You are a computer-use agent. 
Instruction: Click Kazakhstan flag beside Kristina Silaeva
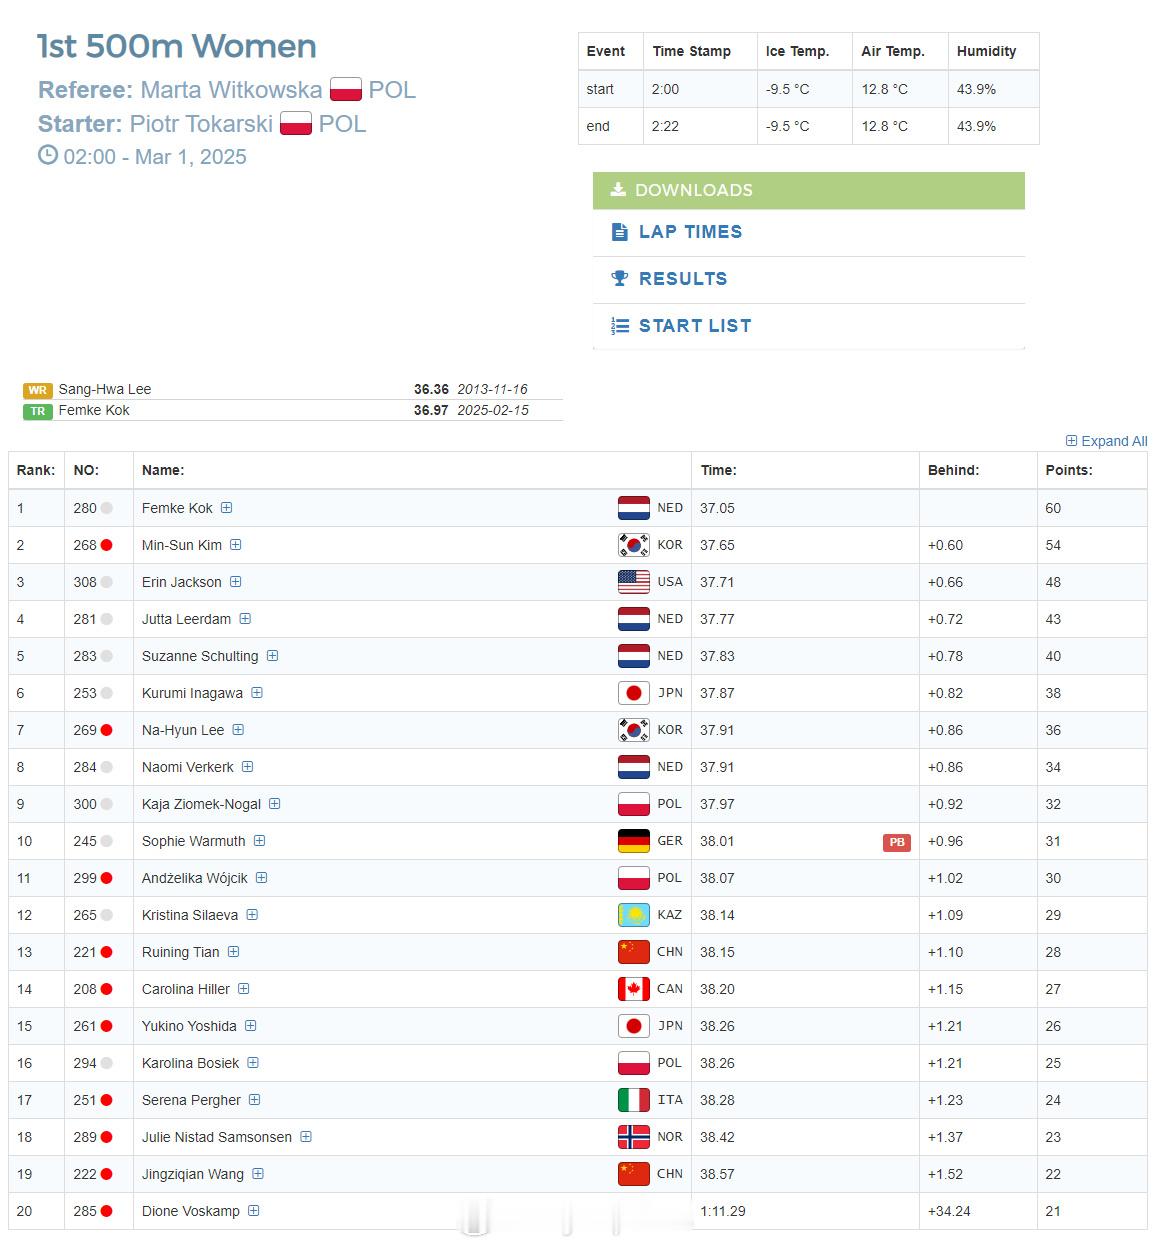(634, 915)
